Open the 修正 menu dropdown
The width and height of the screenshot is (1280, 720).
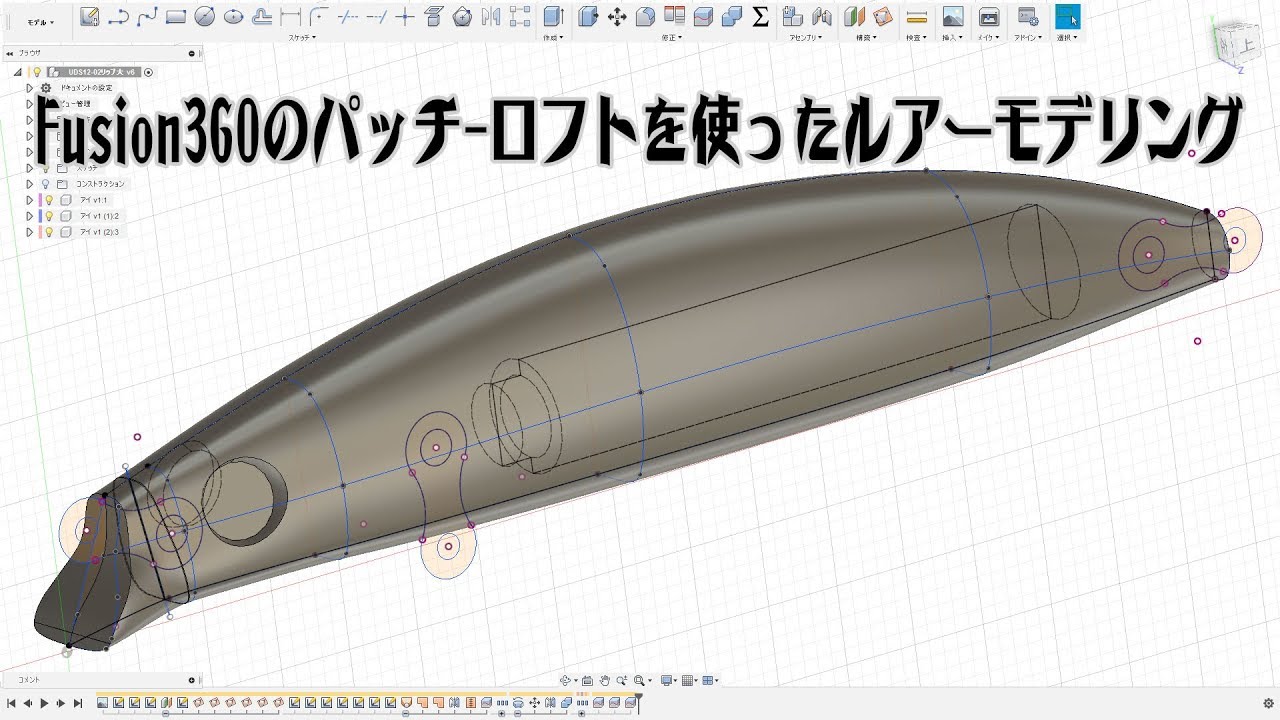(672, 38)
